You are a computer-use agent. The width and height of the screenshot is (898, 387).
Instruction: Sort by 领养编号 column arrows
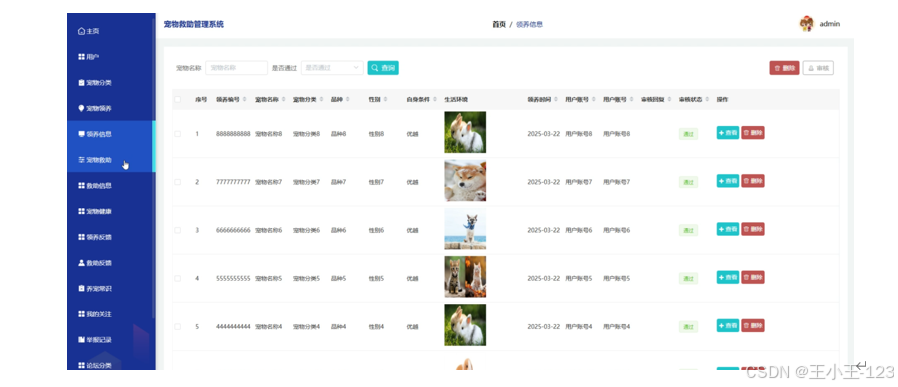coord(245,100)
